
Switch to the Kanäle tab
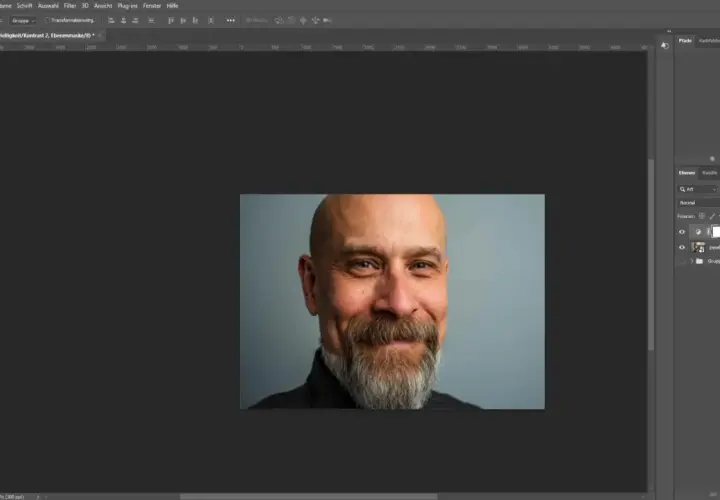[x=709, y=173]
